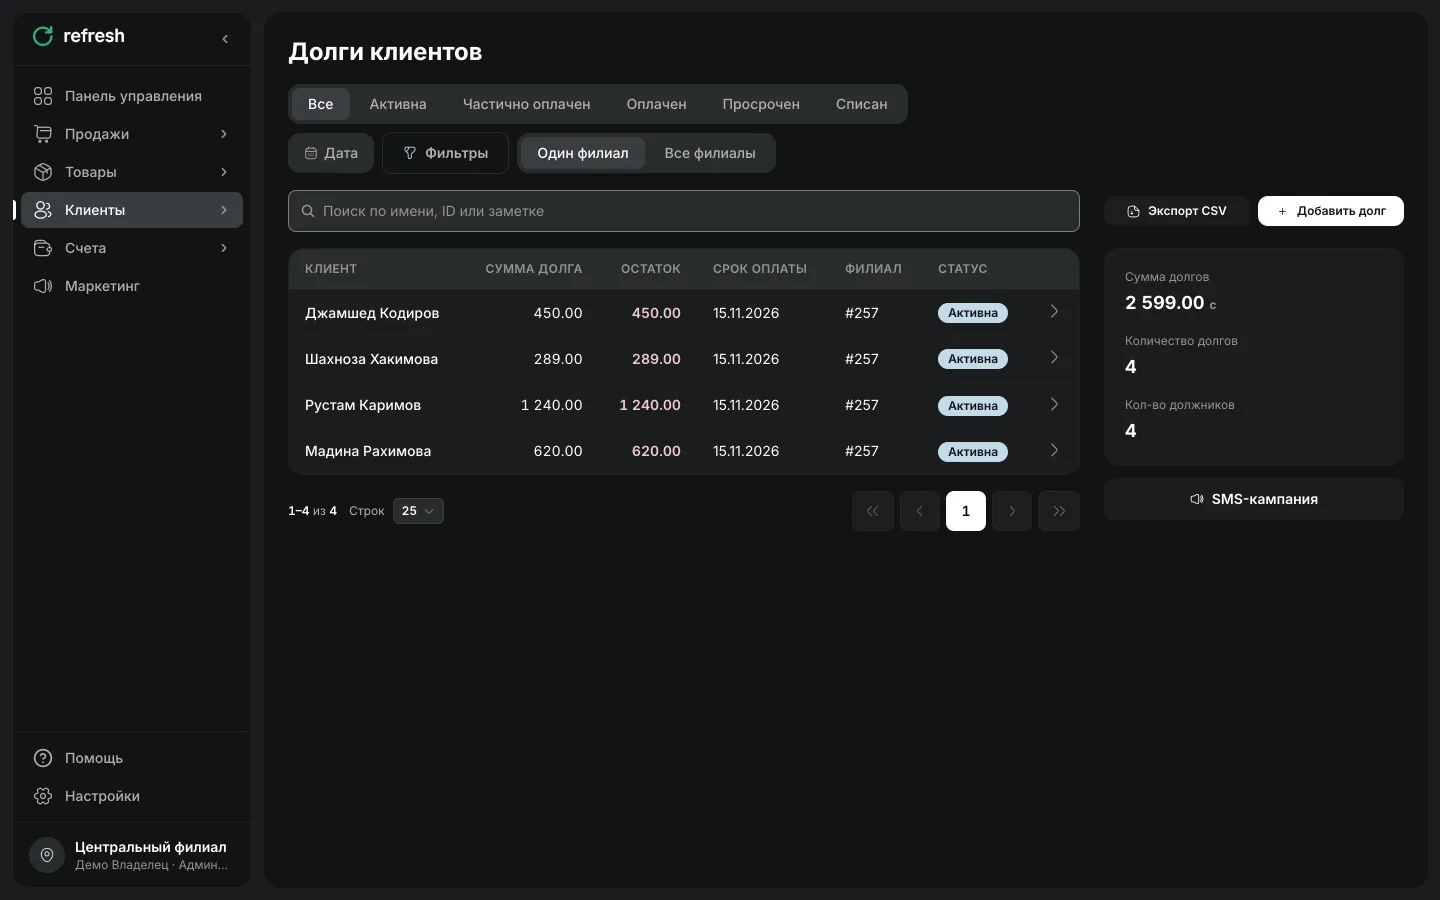Select the Просрочен tab
The height and width of the screenshot is (900, 1440).
click(x=761, y=104)
